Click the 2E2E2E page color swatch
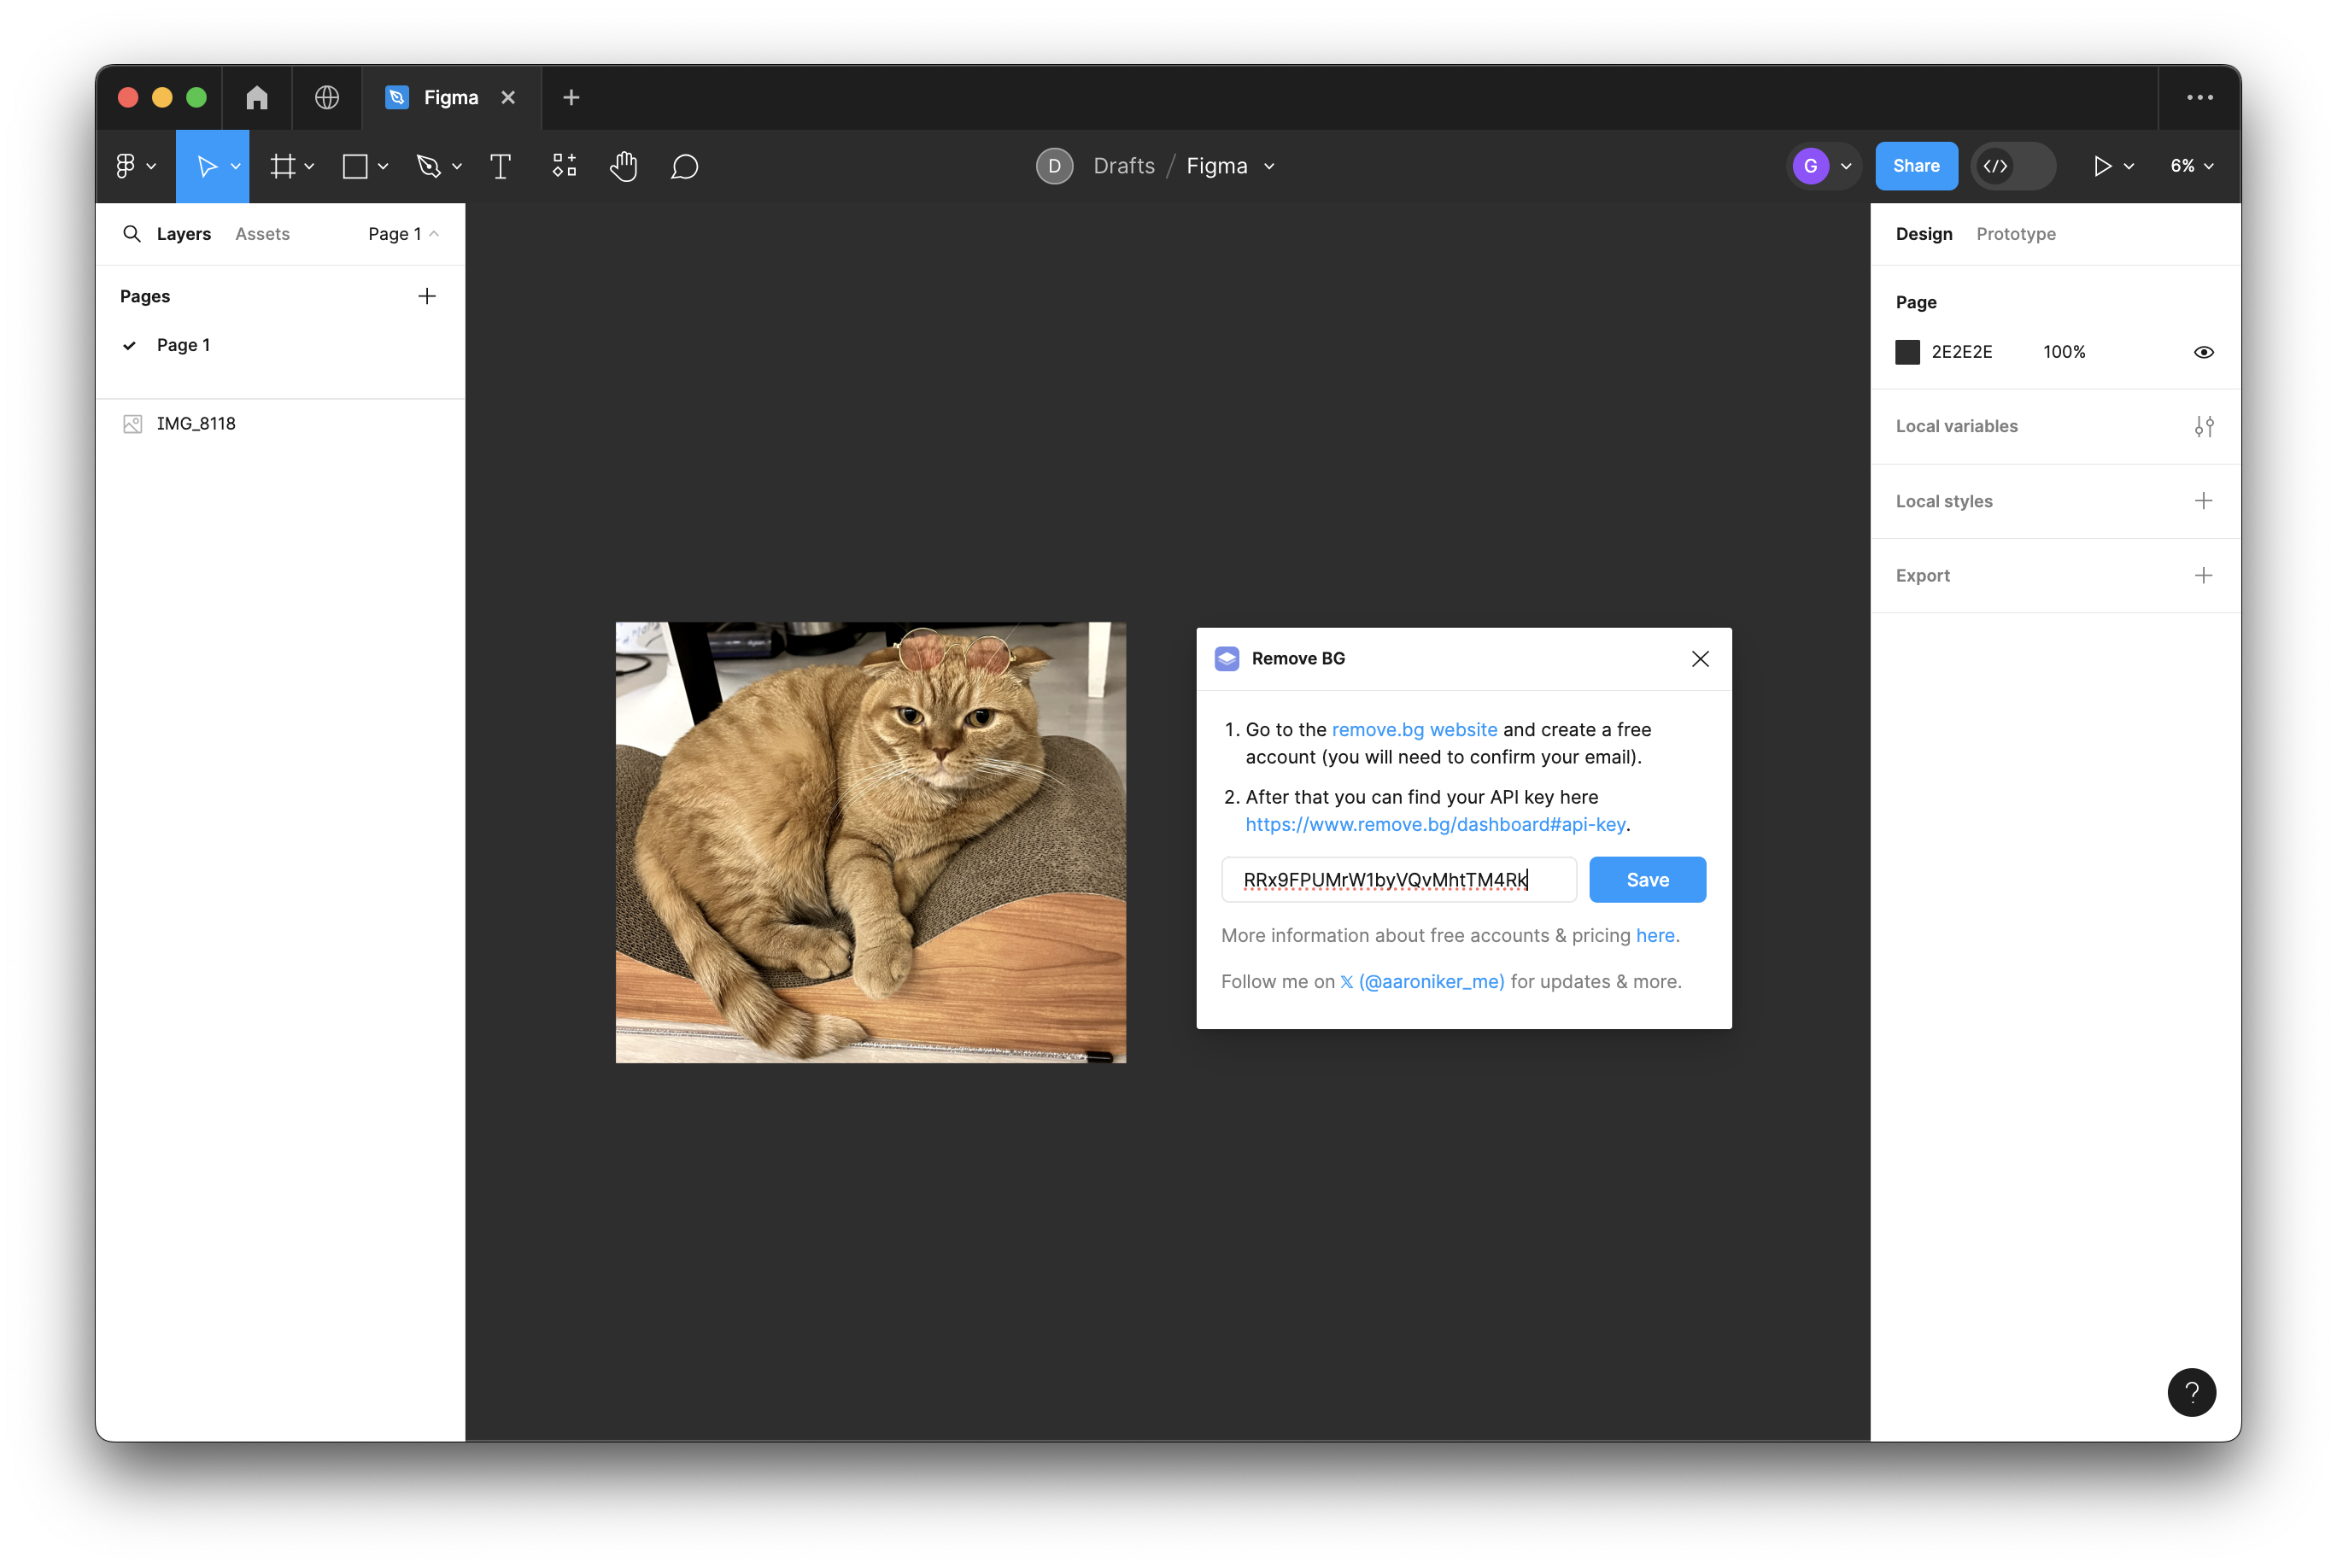 tap(1907, 352)
